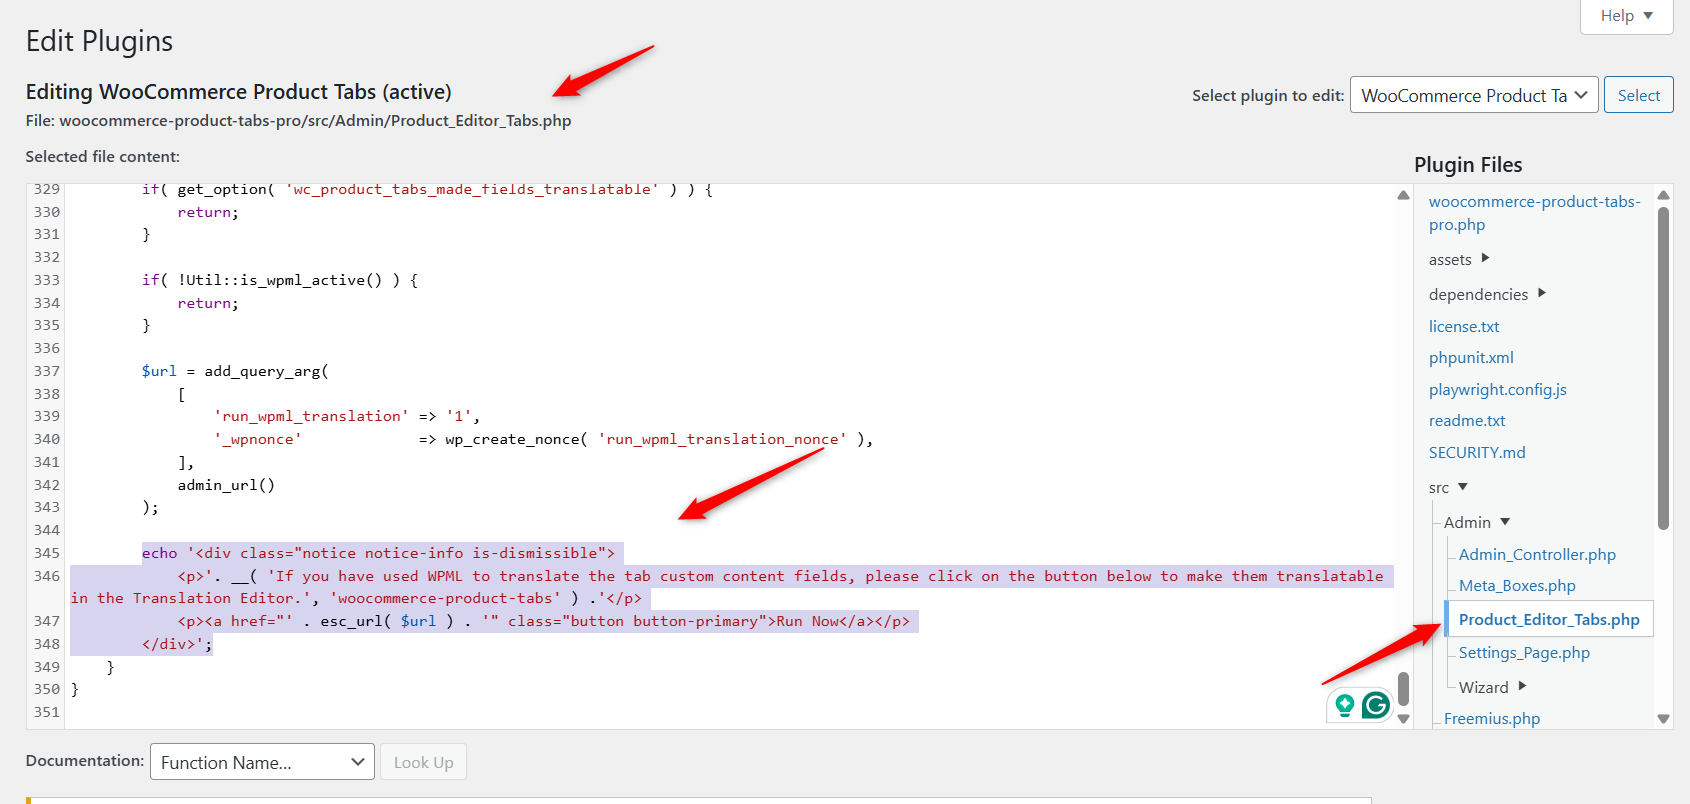Click '!Util::is_wpml_active()' on line 333
Screen dimensions: 1690x804
(280, 280)
